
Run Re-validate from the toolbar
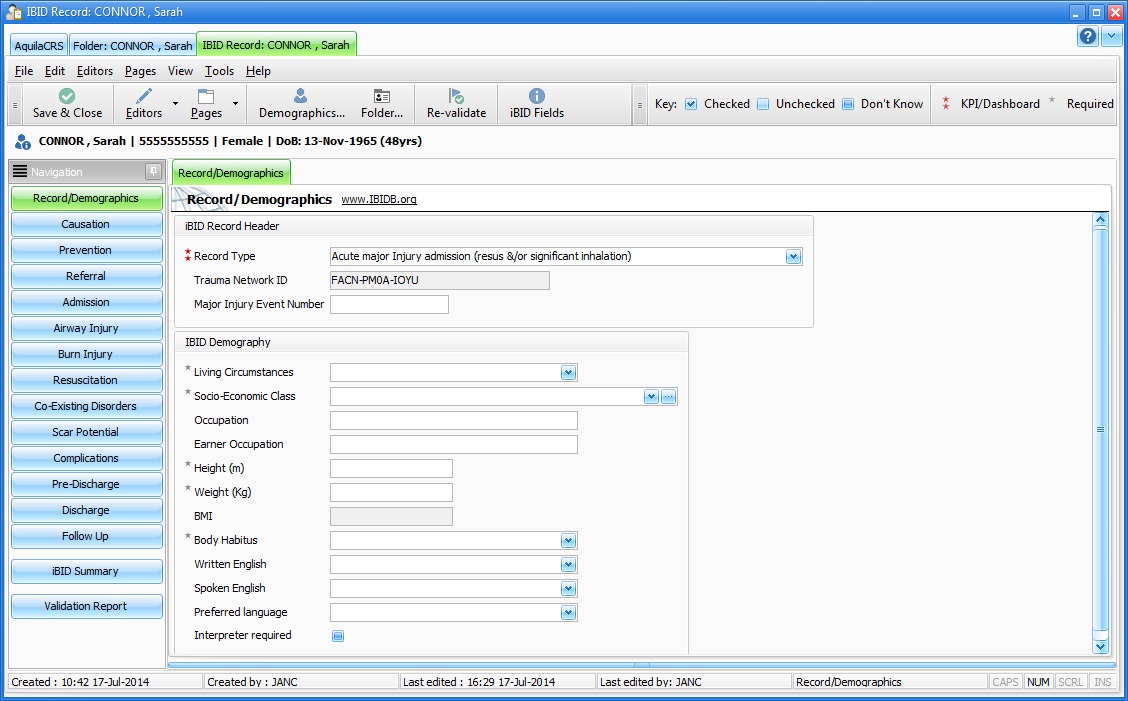(x=456, y=96)
